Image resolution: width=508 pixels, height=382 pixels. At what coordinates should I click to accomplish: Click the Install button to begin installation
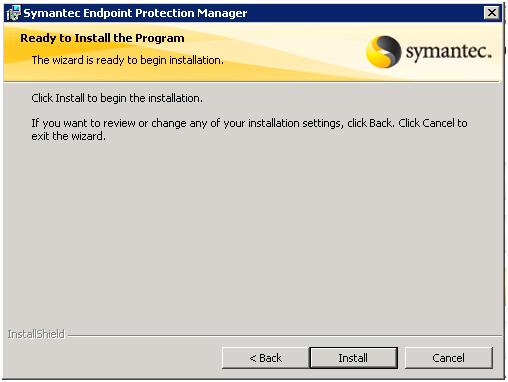pyautogui.click(x=353, y=358)
